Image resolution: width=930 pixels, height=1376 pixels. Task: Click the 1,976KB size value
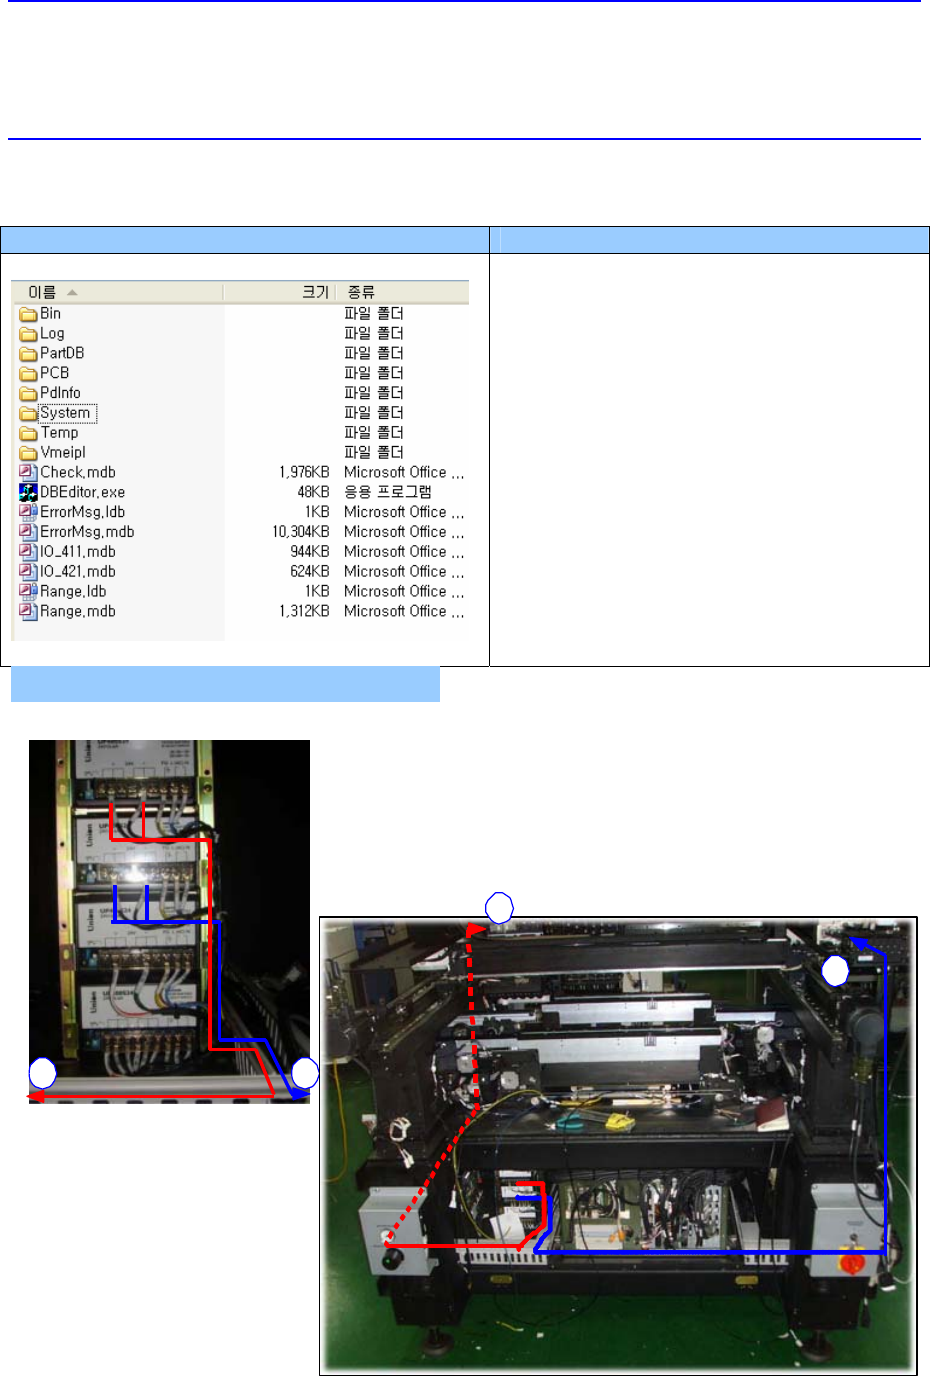(304, 472)
